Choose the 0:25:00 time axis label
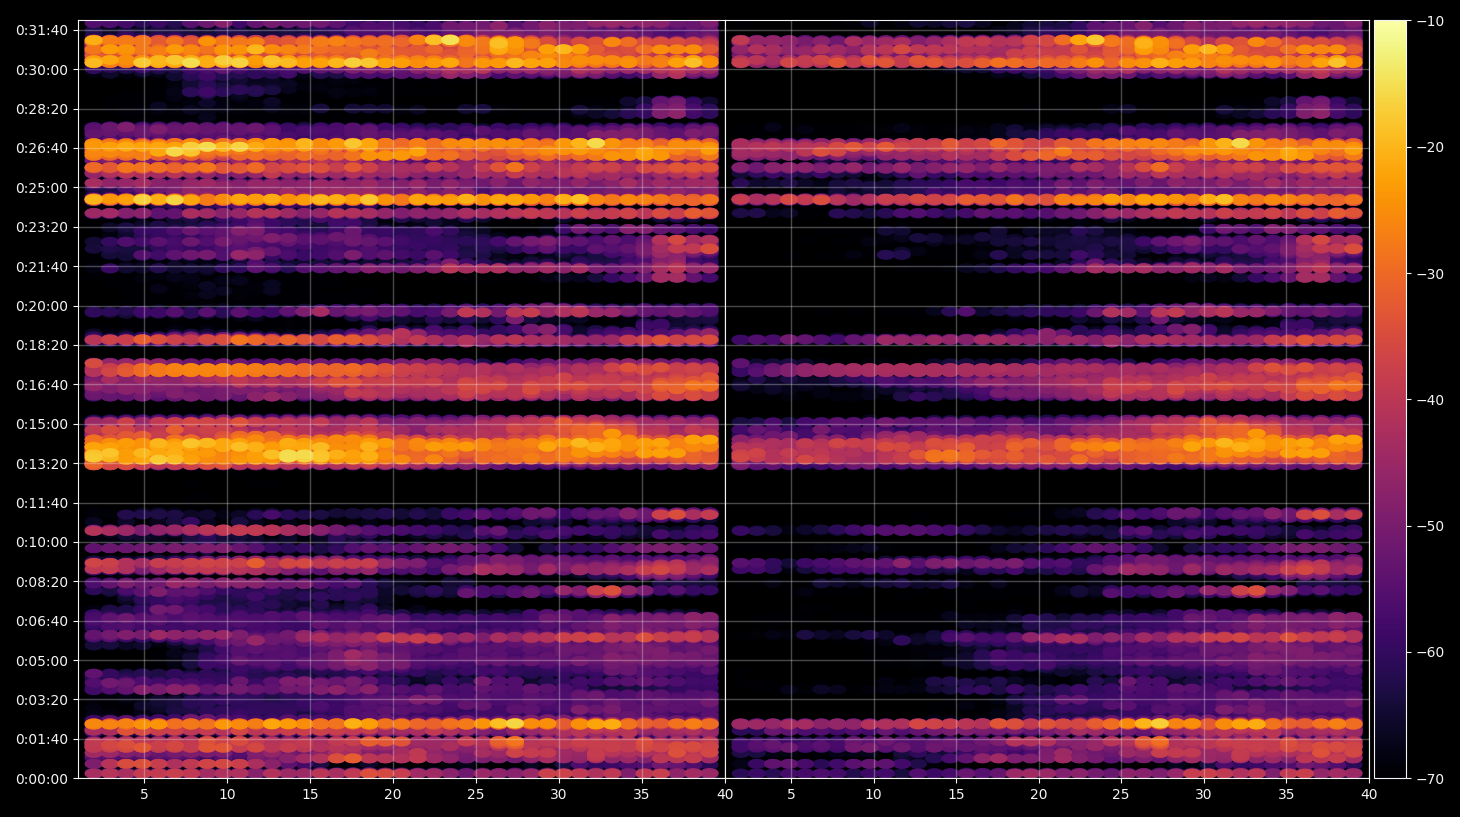This screenshot has height=817, width=1460. pyautogui.click(x=42, y=188)
